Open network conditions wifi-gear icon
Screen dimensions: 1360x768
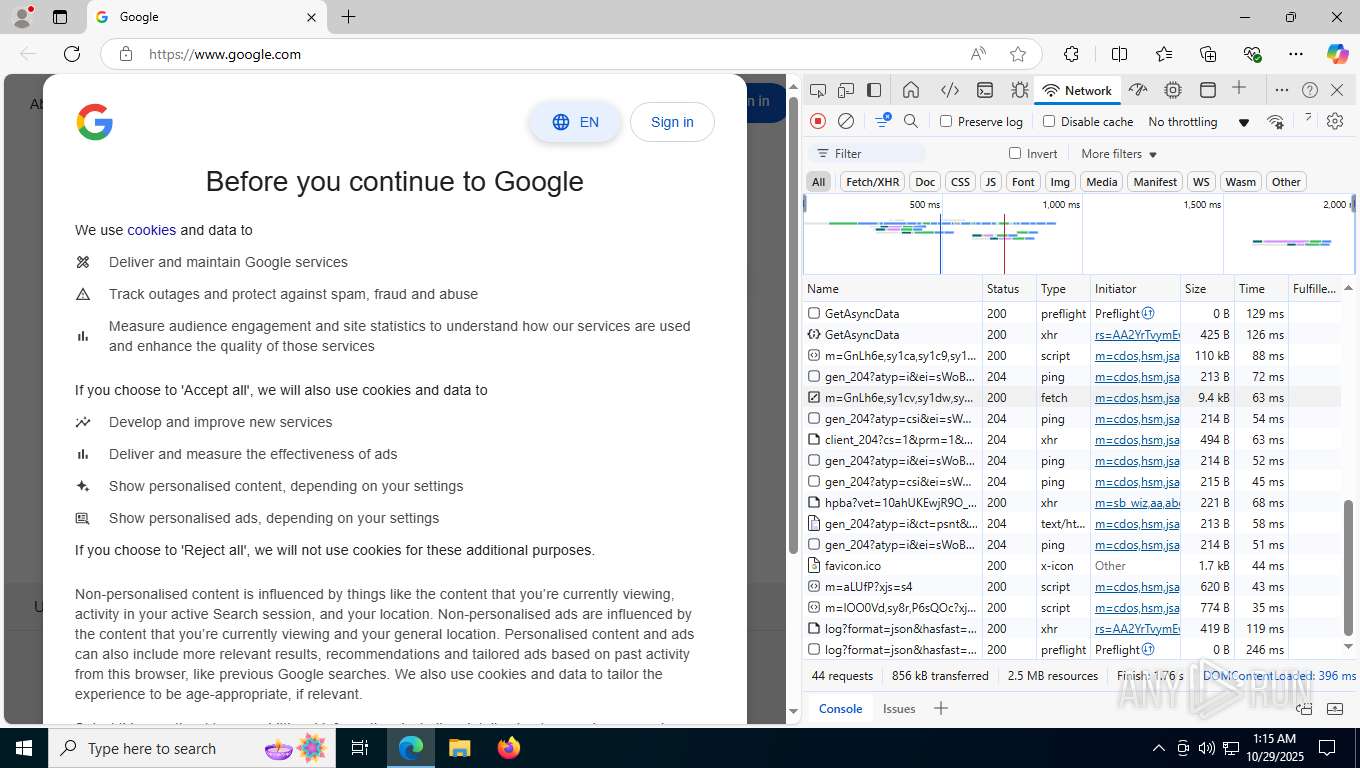point(1275,121)
